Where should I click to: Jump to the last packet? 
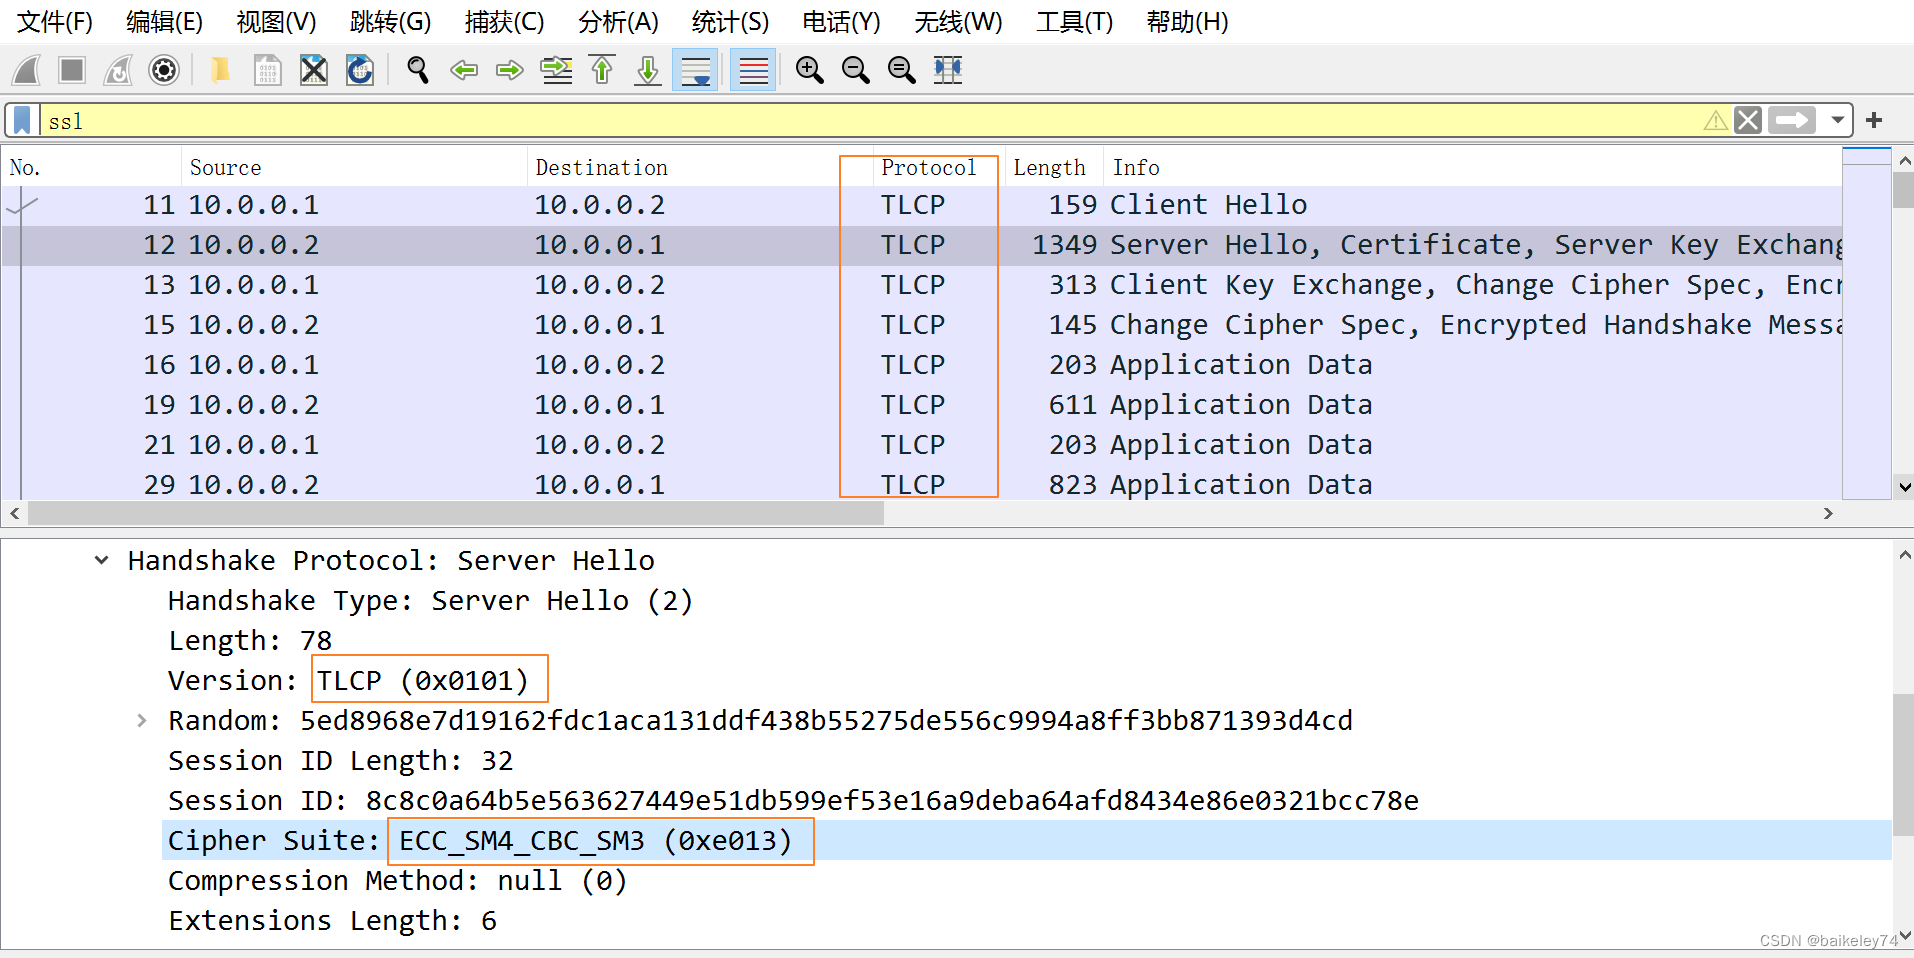point(648,70)
